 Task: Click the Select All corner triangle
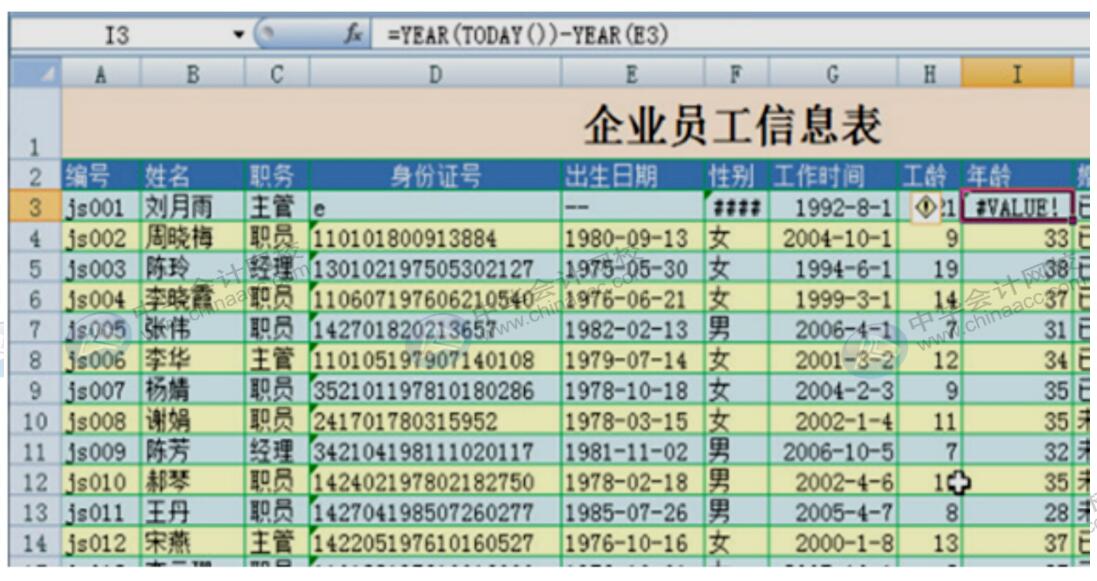pyautogui.click(x=36, y=73)
